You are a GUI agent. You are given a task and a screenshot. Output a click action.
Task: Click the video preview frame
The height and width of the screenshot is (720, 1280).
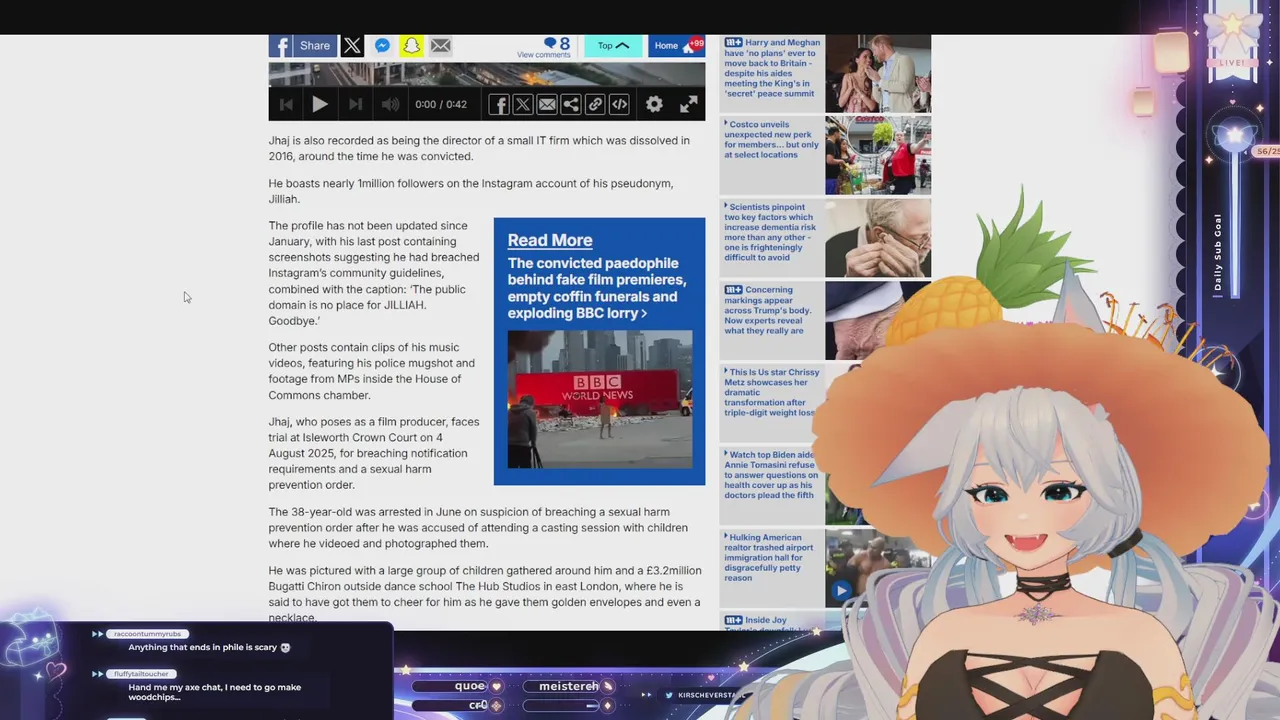point(486,75)
